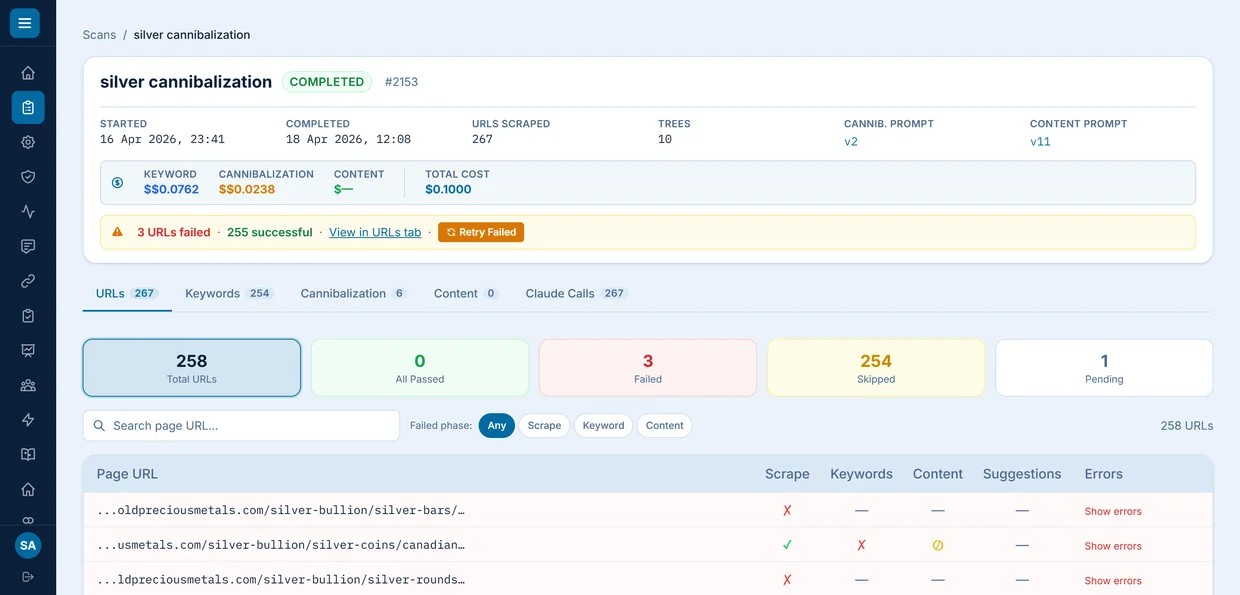Image resolution: width=1240 pixels, height=595 pixels.
Task: Select the Scrape failed phase filter
Action: pyautogui.click(x=544, y=426)
